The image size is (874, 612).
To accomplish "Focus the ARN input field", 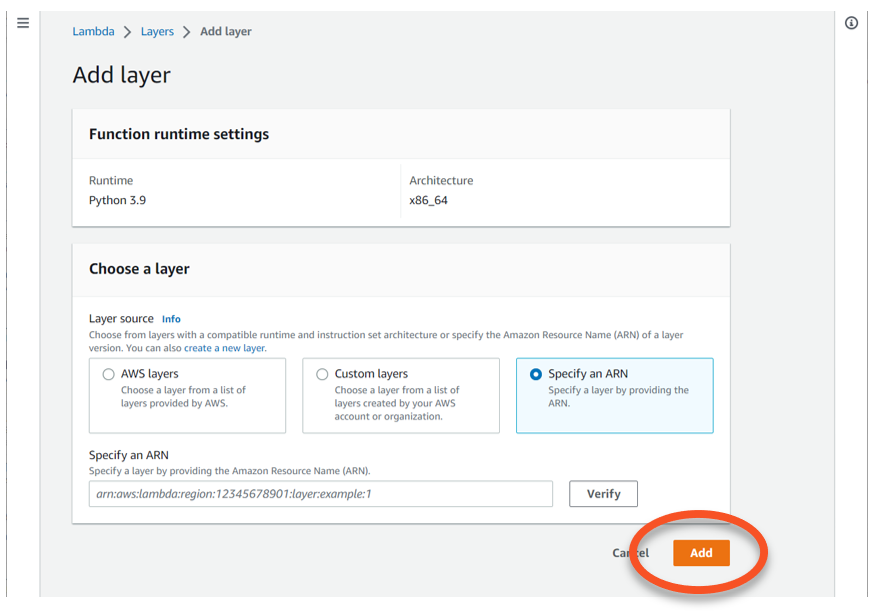I will (321, 494).
